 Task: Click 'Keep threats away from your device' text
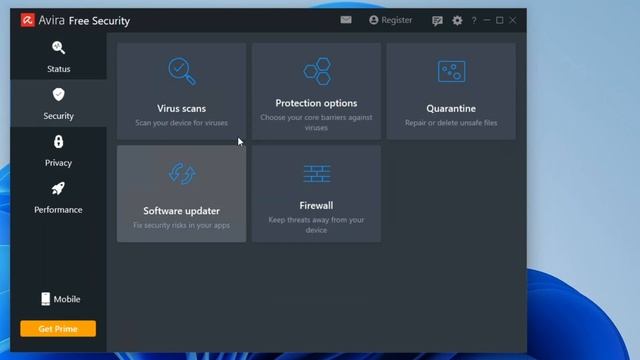click(x=316, y=225)
